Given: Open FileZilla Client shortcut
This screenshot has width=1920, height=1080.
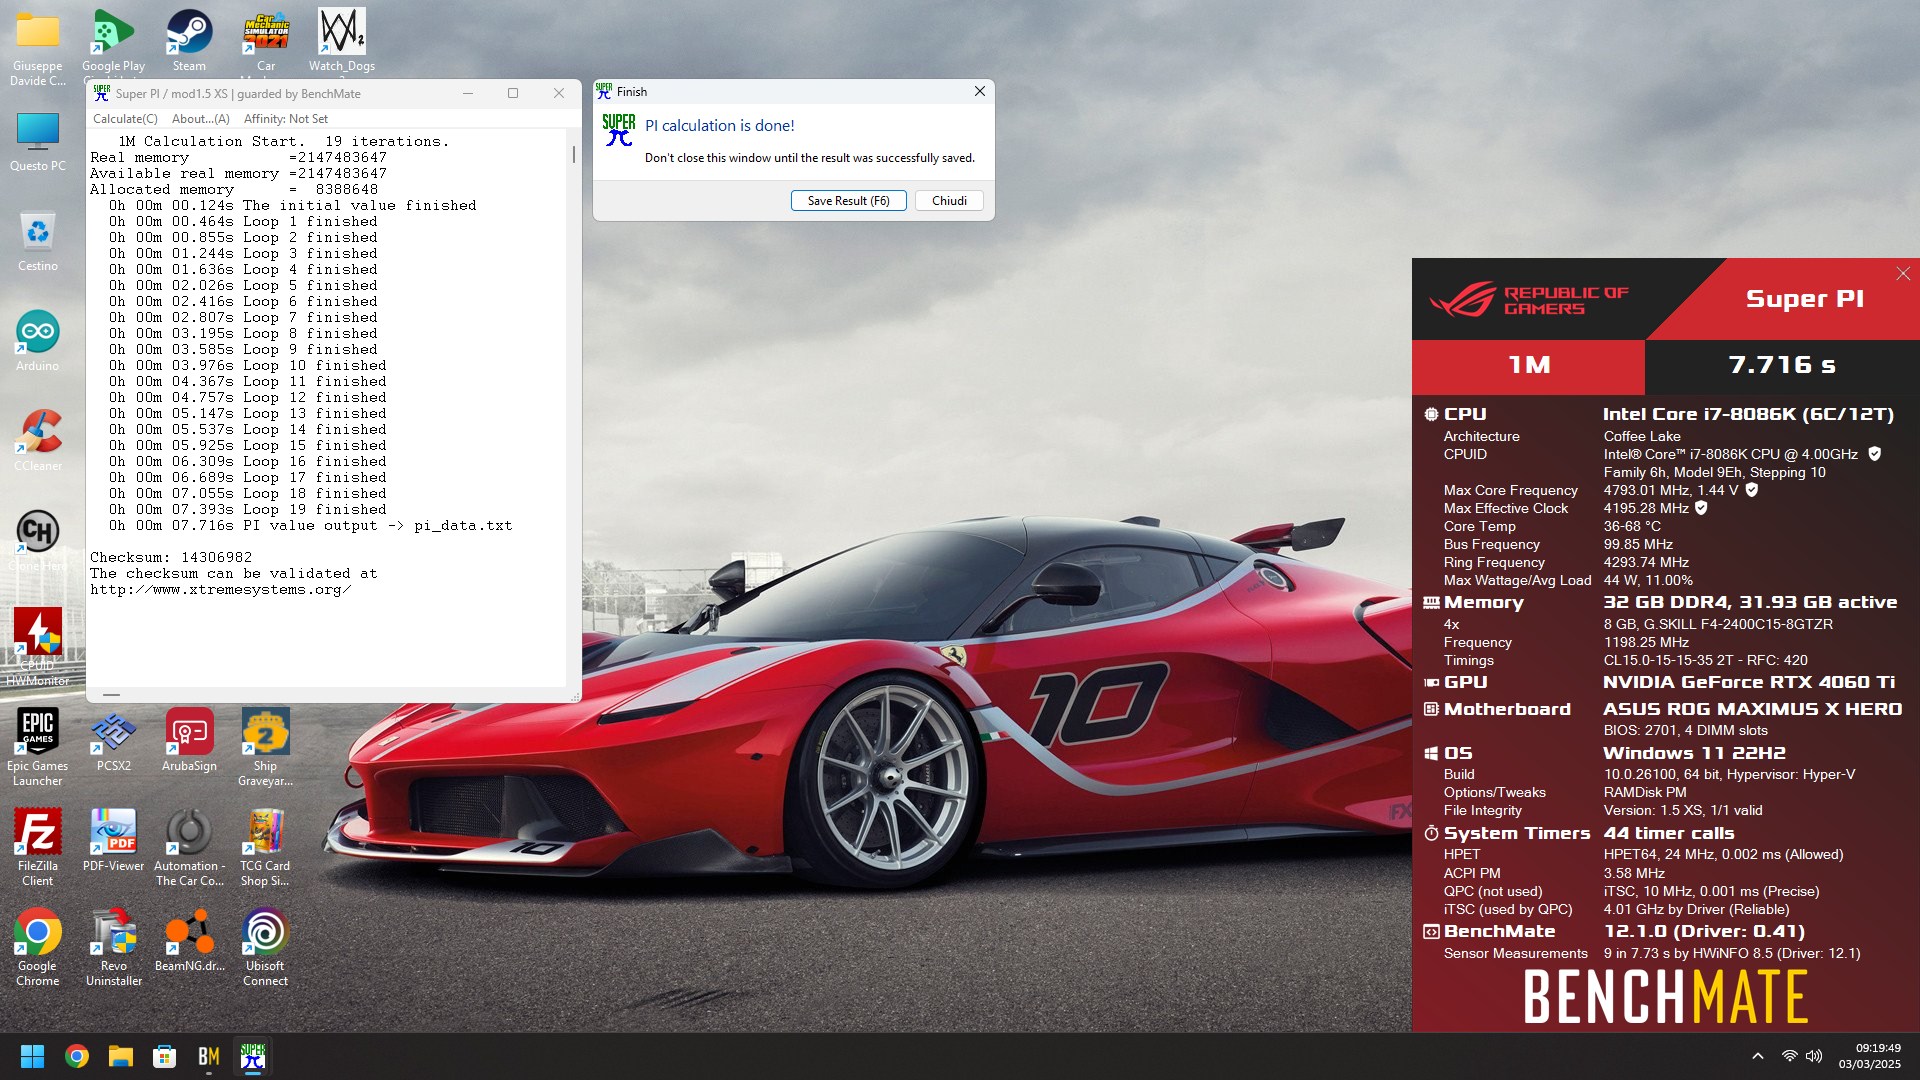Looking at the screenshot, I should (x=38, y=847).
